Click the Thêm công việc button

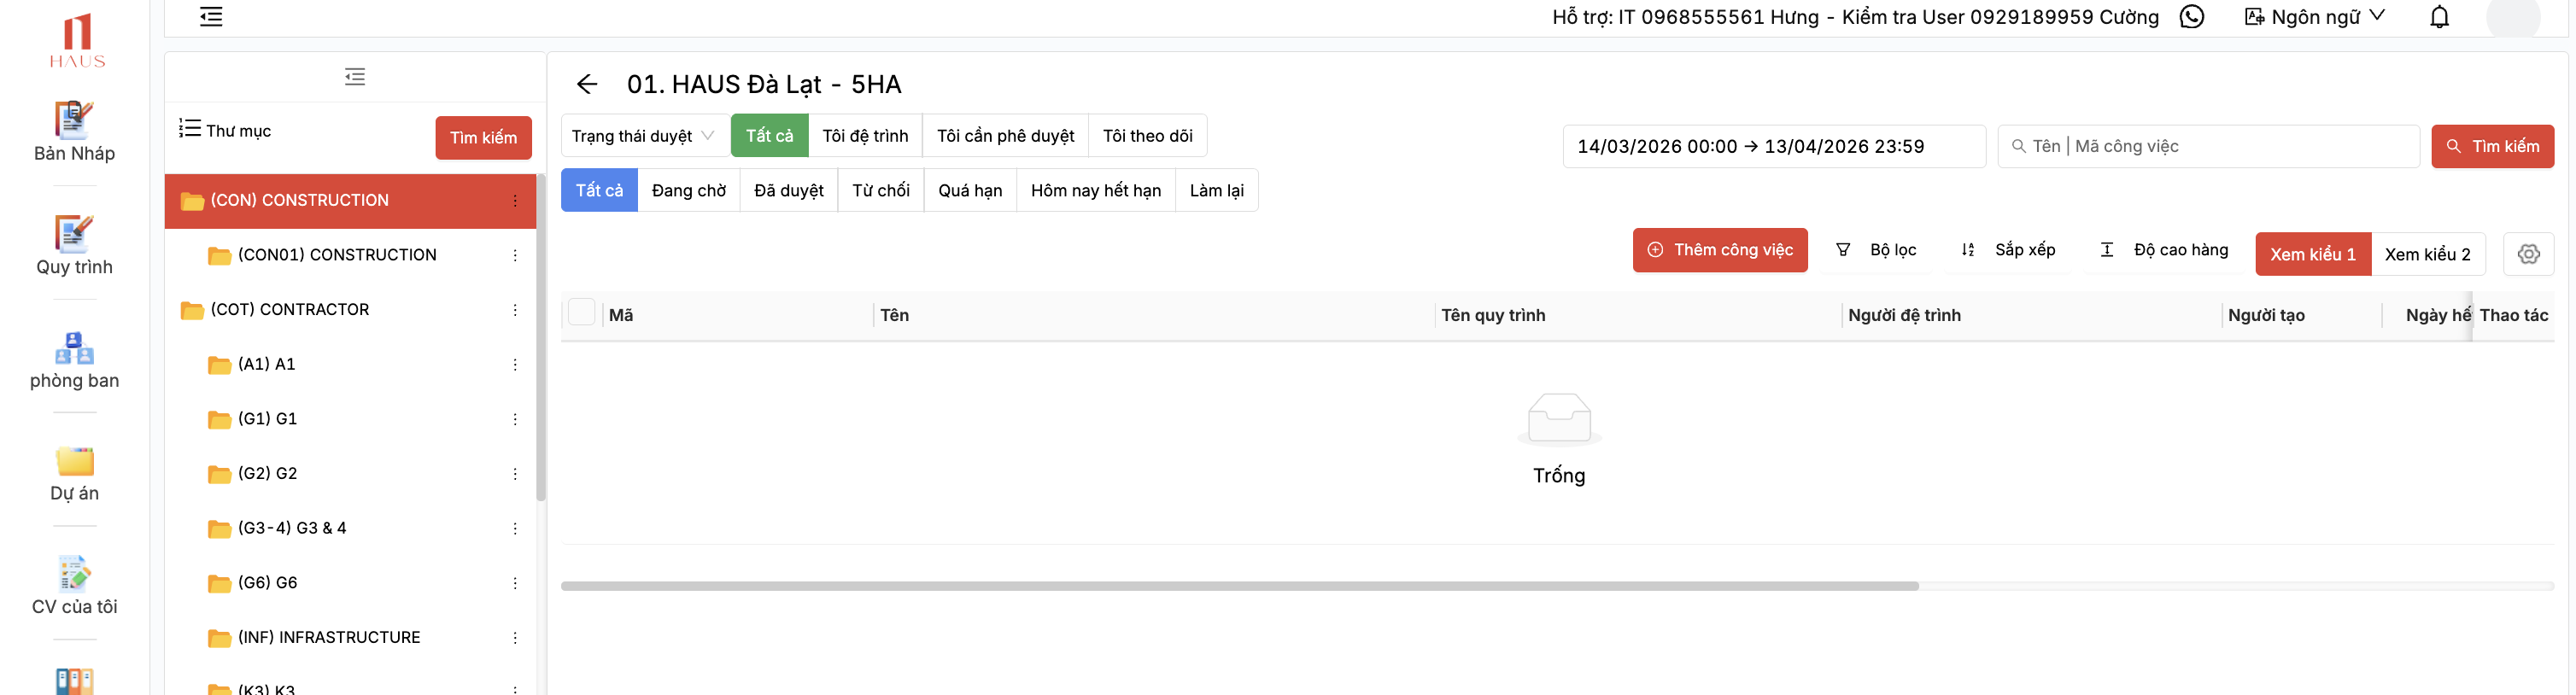(1719, 250)
